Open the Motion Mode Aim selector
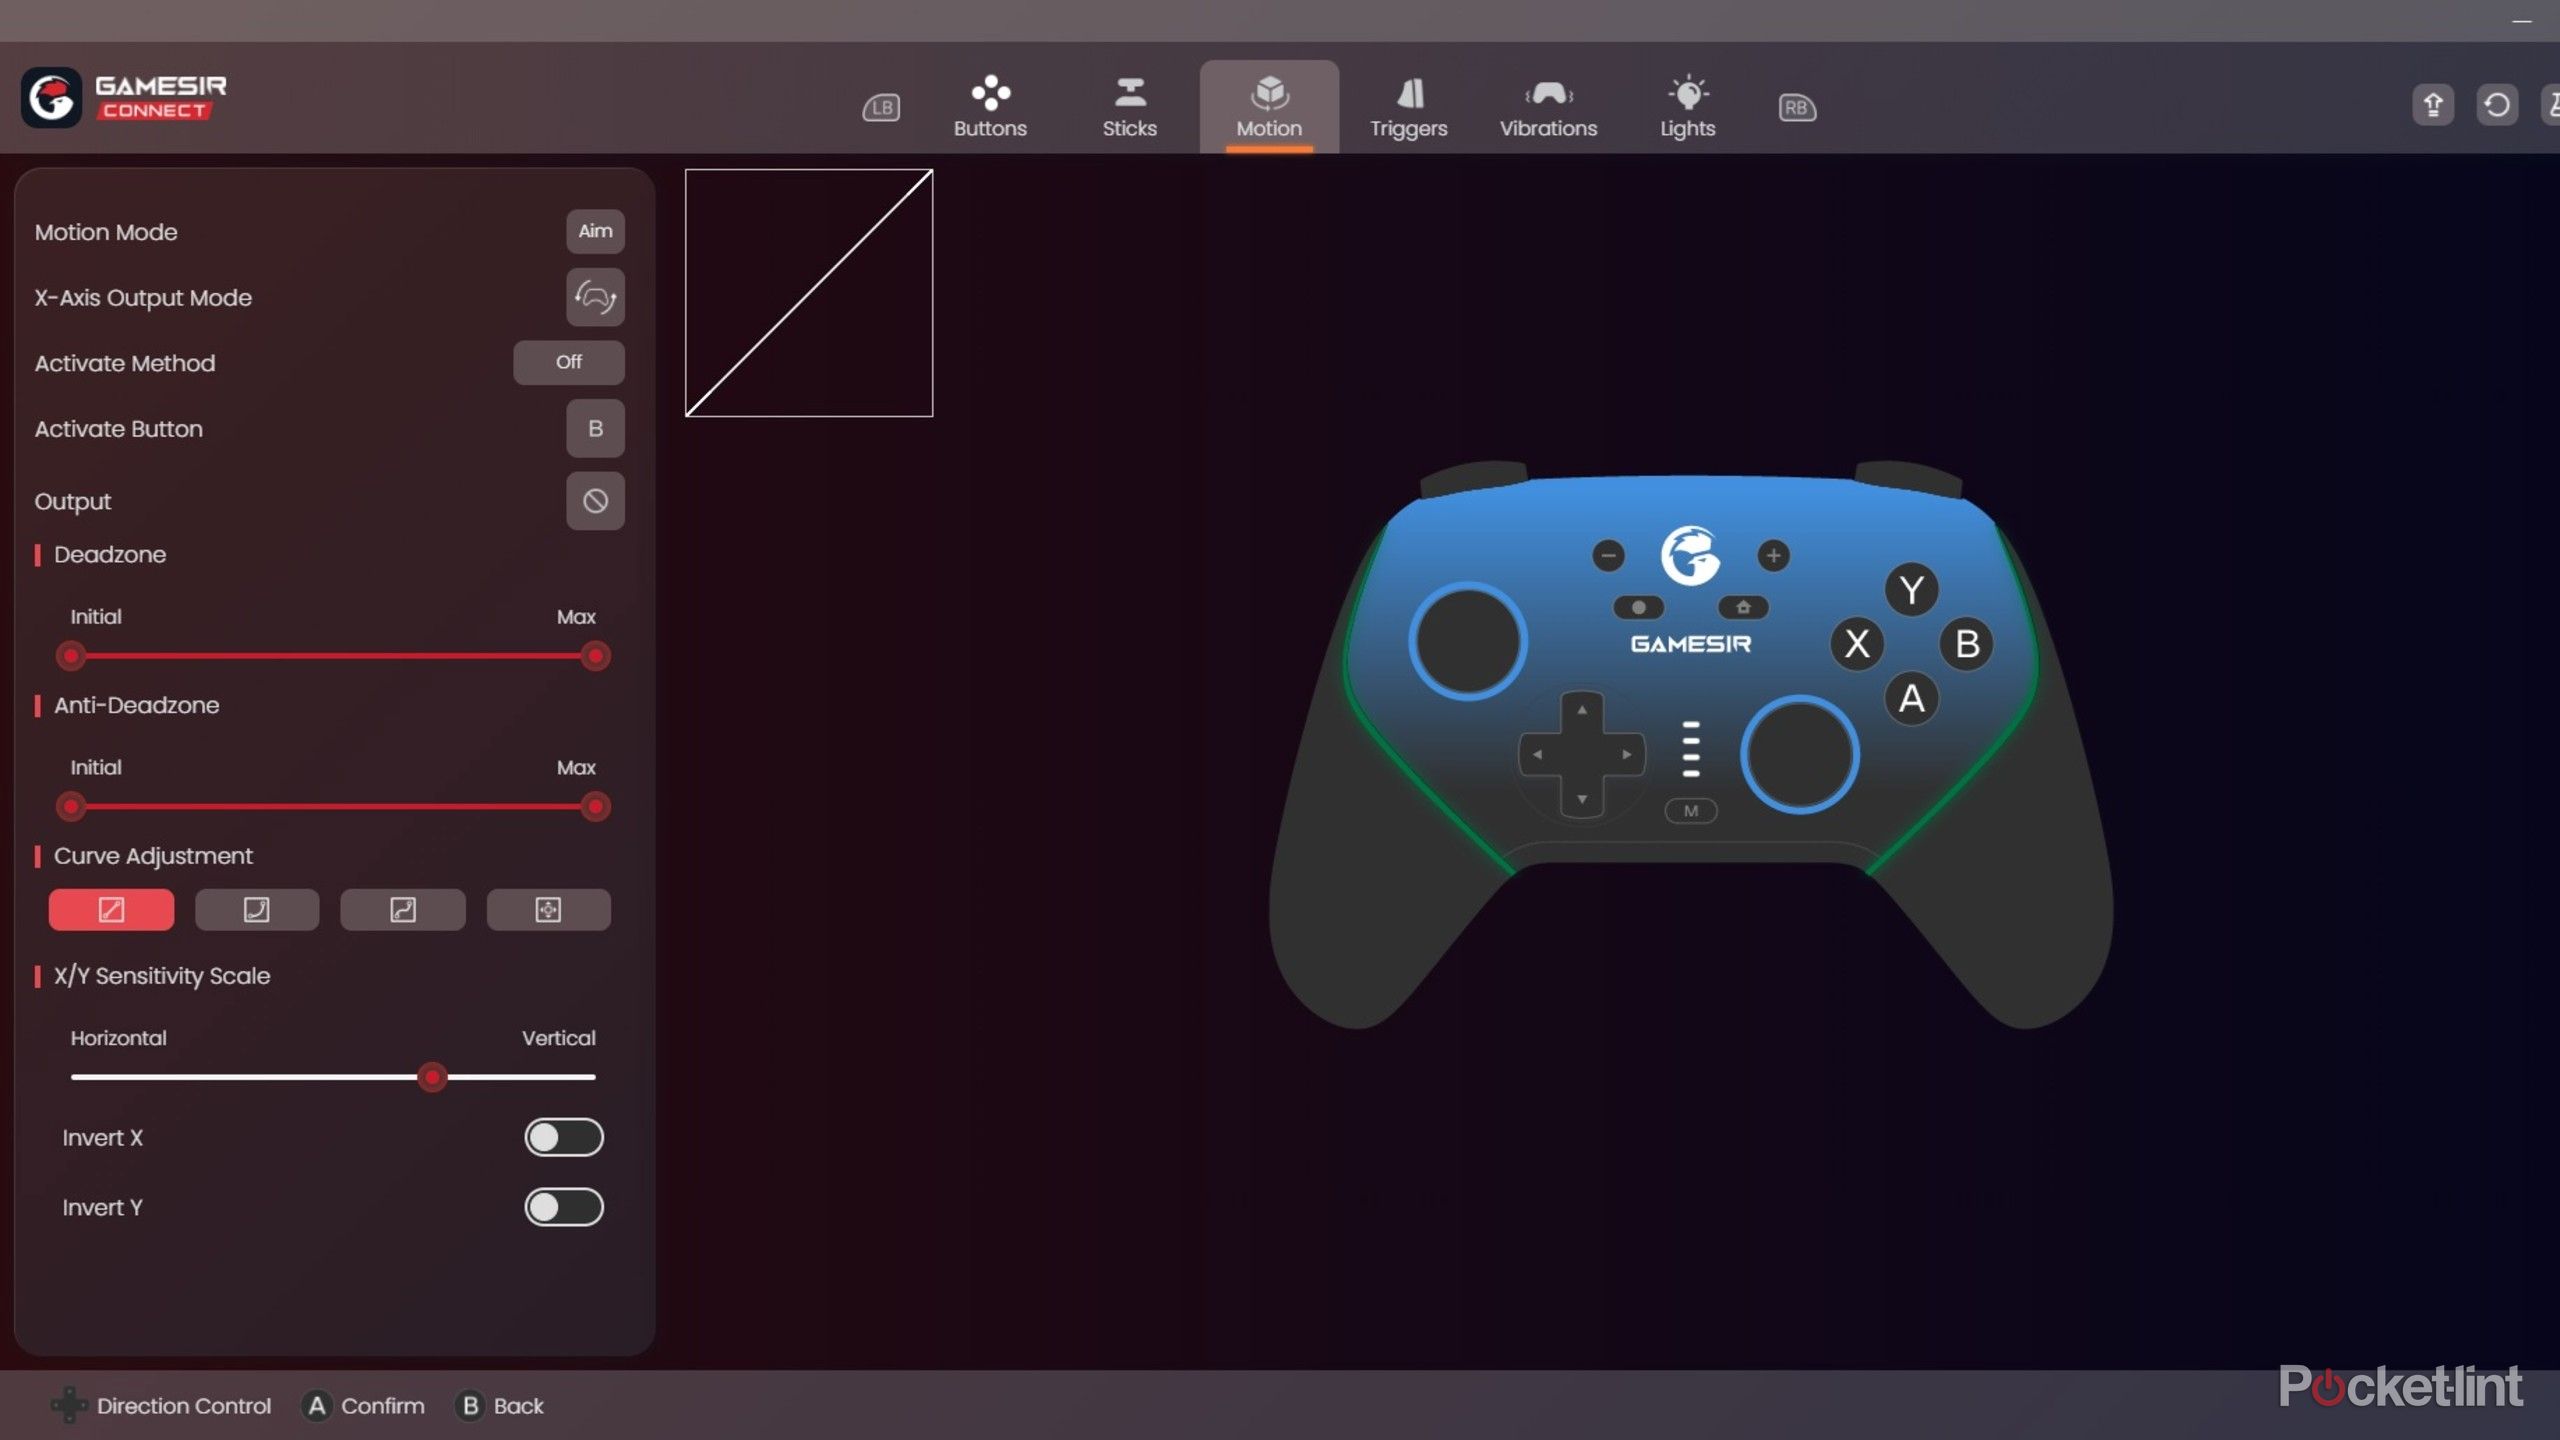 [595, 231]
